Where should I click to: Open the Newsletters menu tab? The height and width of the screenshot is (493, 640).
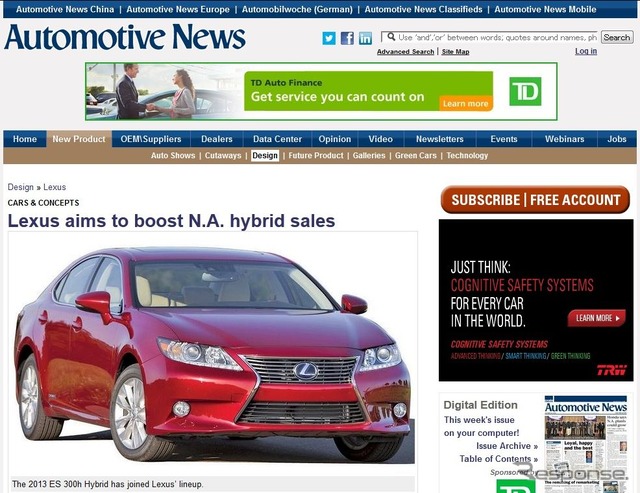(x=440, y=139)
